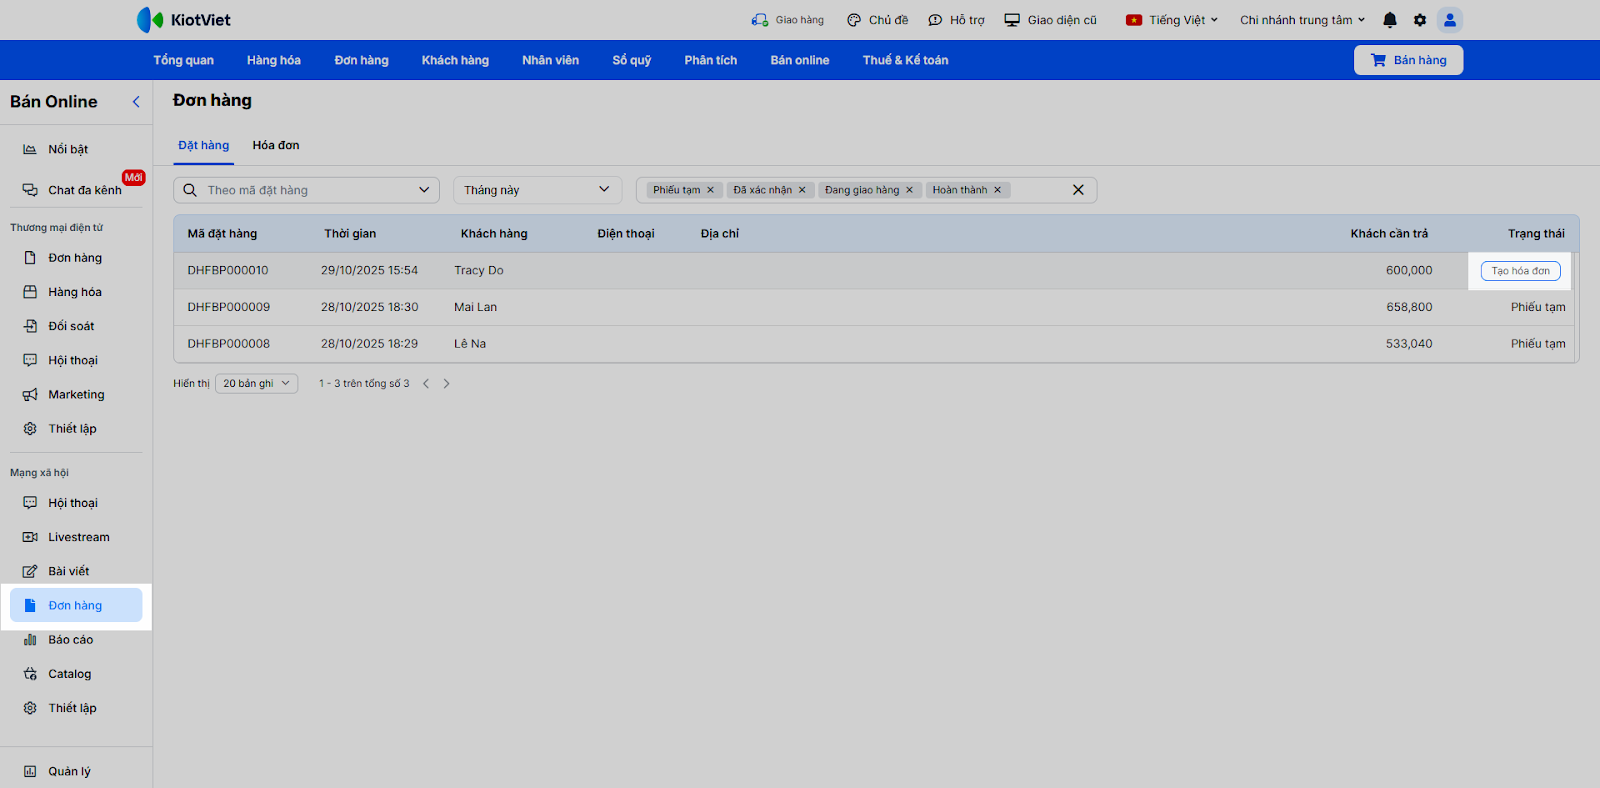Click the Bài viết edit icon
The width and height of the screenshot is (1600, 788).
pyautogui.click(x=30, y=572)
